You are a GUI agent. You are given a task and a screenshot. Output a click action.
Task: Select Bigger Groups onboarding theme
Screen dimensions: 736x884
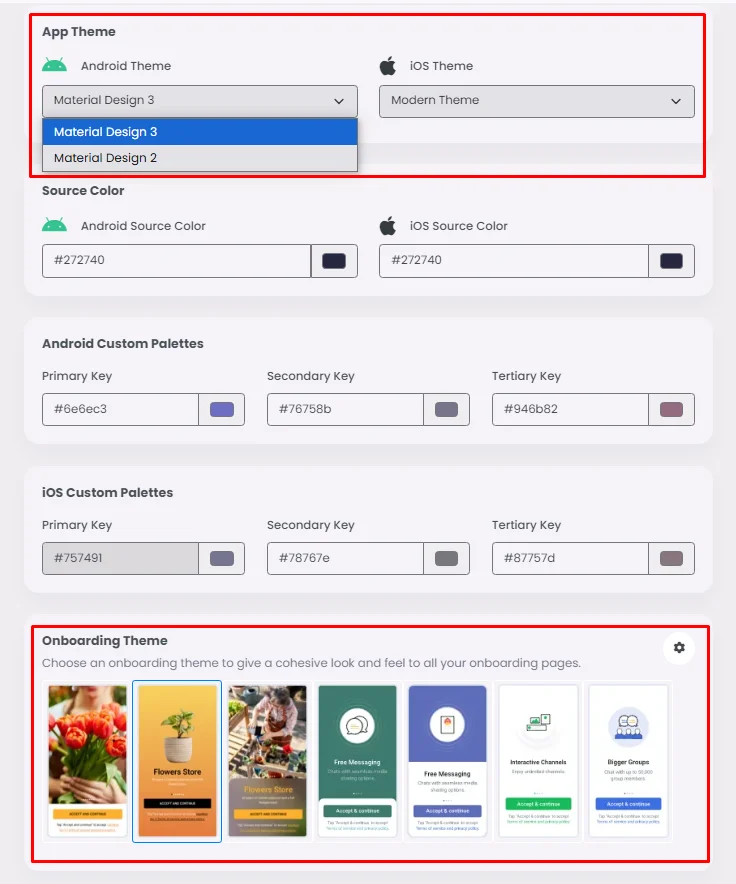coord(628,761)
